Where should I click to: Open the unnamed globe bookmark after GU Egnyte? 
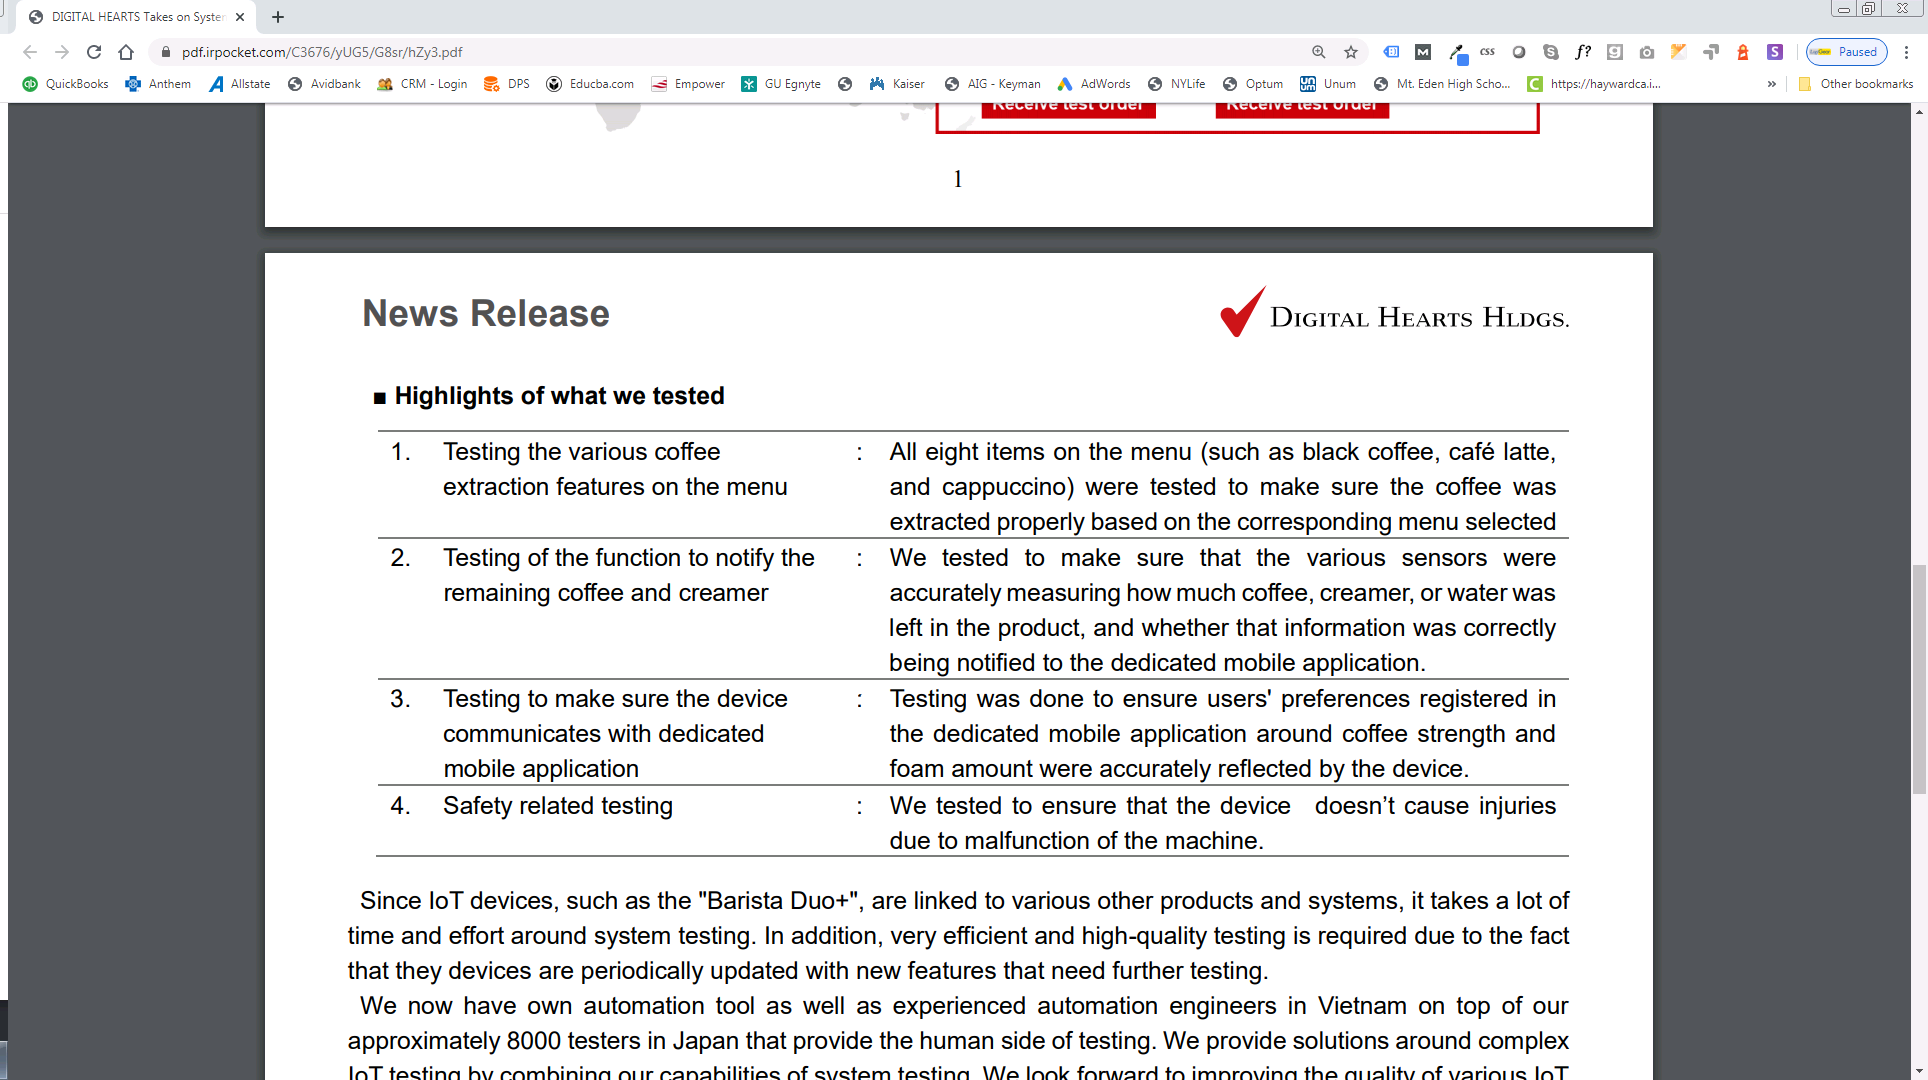click(x=845, y=84)
